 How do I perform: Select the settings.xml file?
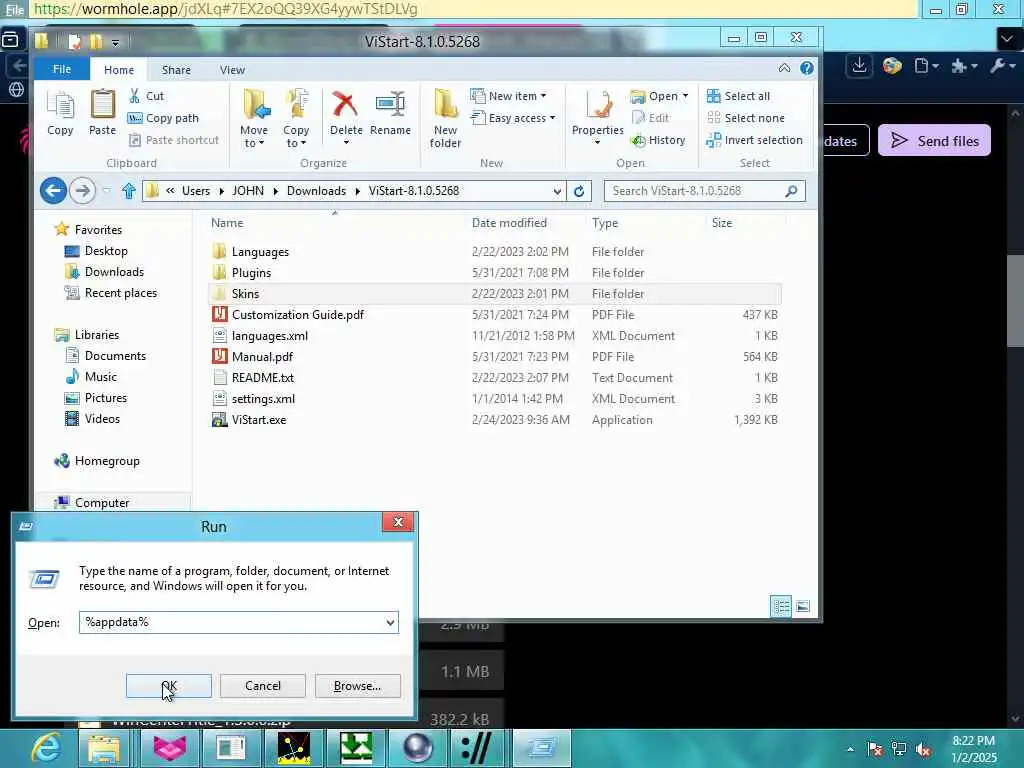pyautogui.click(x=494, y=398)
